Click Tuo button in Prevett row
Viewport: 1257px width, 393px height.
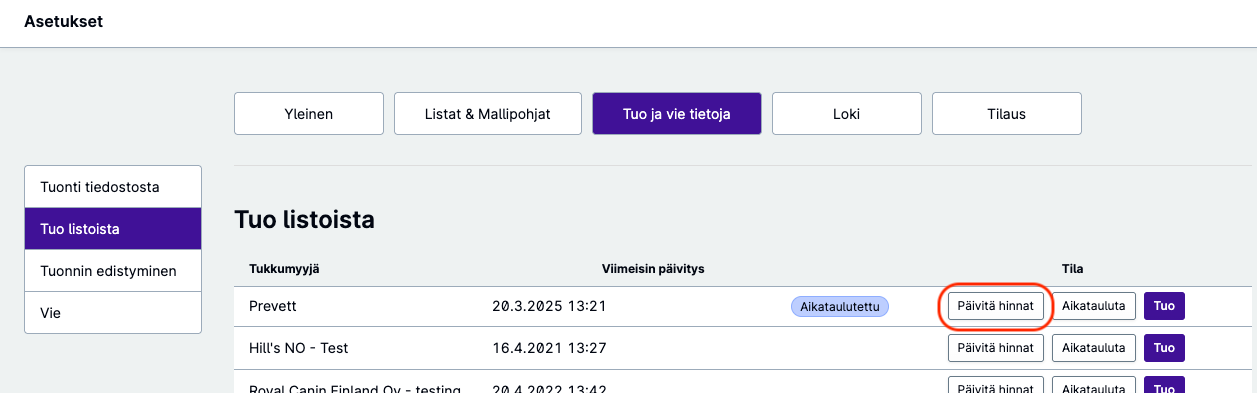(x=1164, y=306)
